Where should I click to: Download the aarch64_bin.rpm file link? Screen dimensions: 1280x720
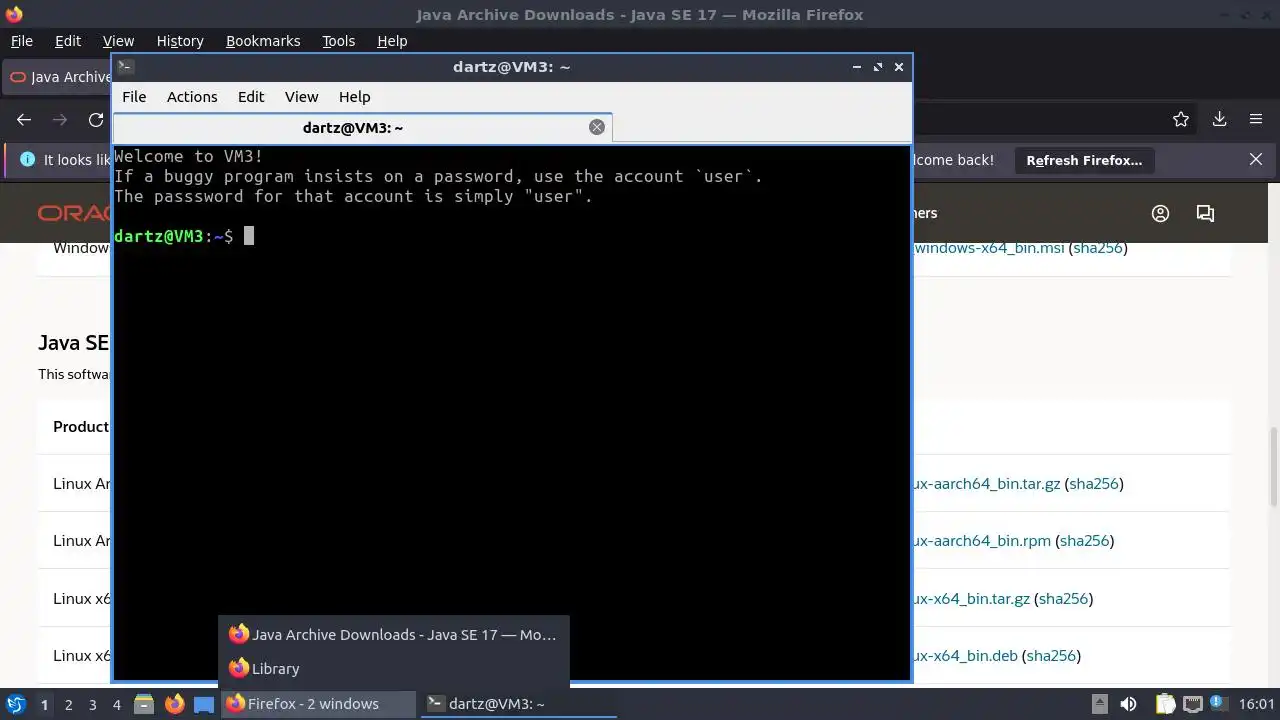tap(982, 541)
